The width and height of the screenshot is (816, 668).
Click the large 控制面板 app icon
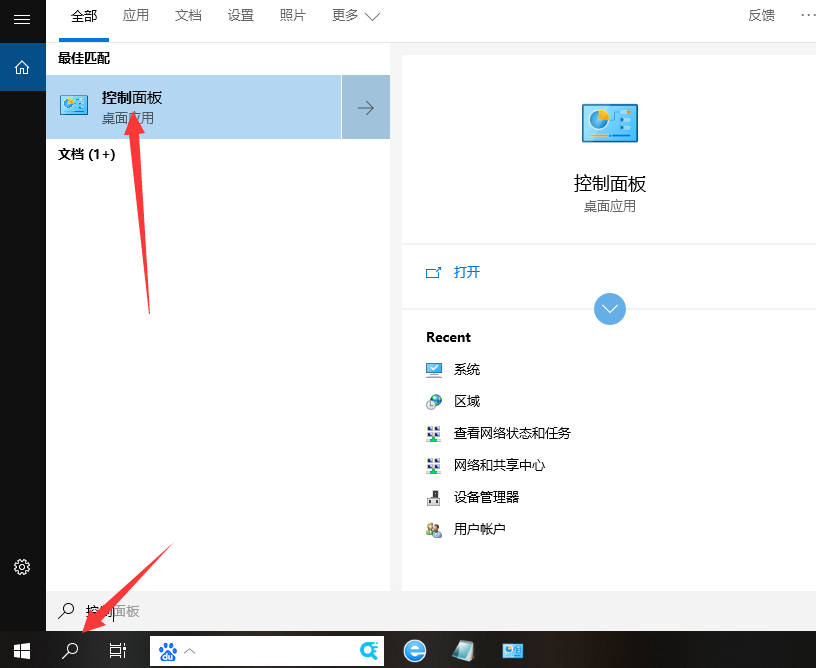pos(609,123)
